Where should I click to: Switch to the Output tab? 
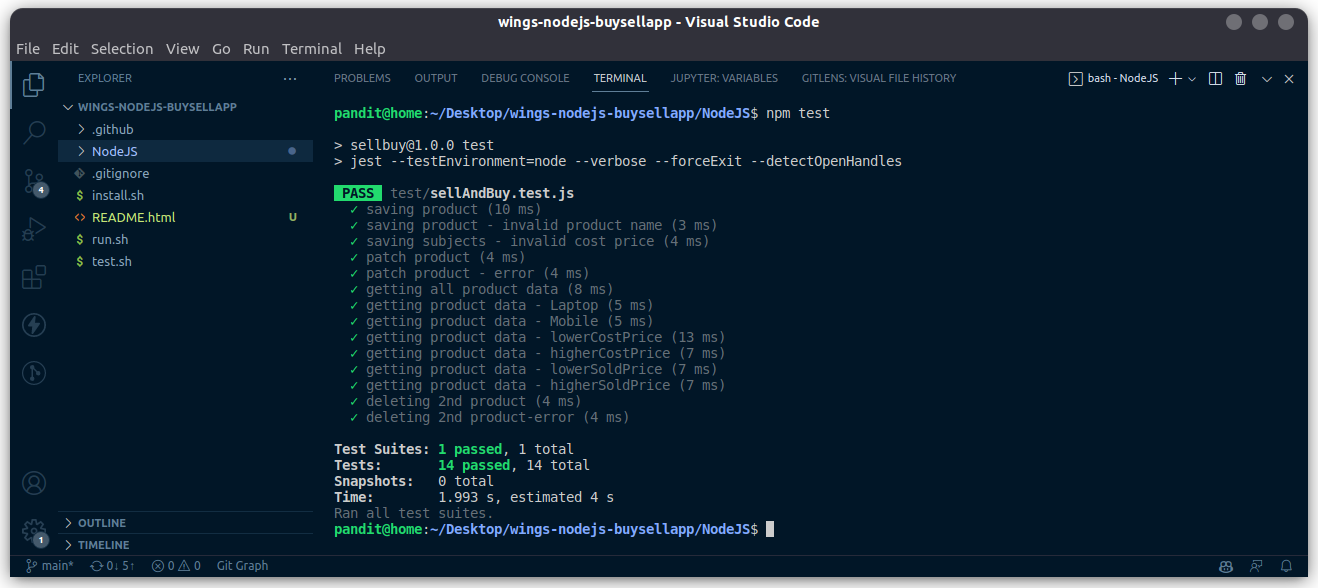[x=436, y=78]
